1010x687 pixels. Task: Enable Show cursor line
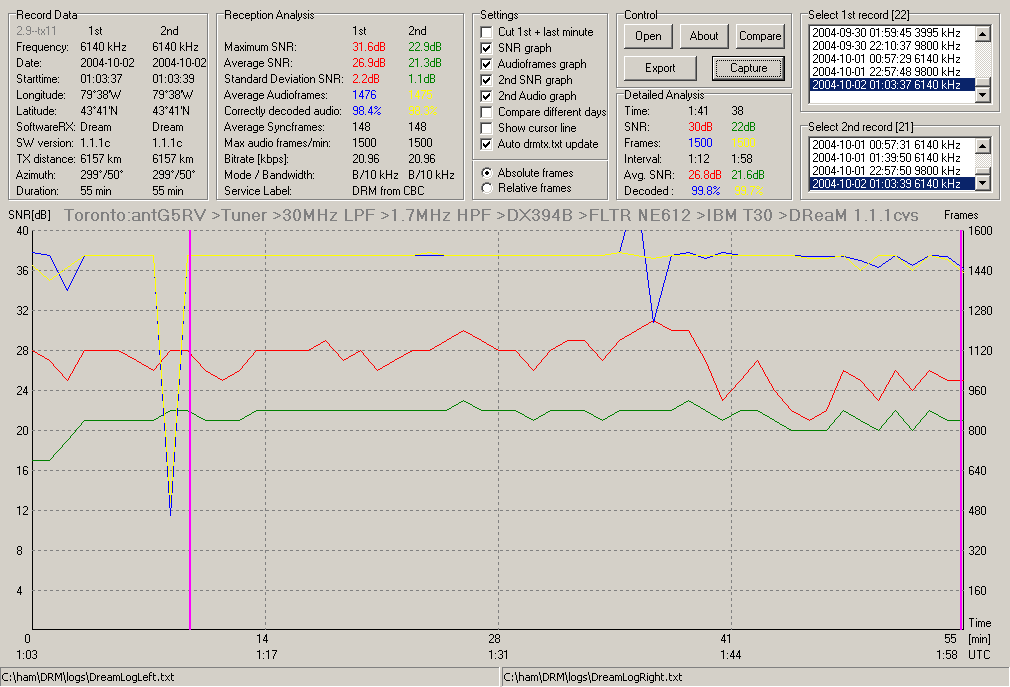pyautogui.click(x=487, y=127)
